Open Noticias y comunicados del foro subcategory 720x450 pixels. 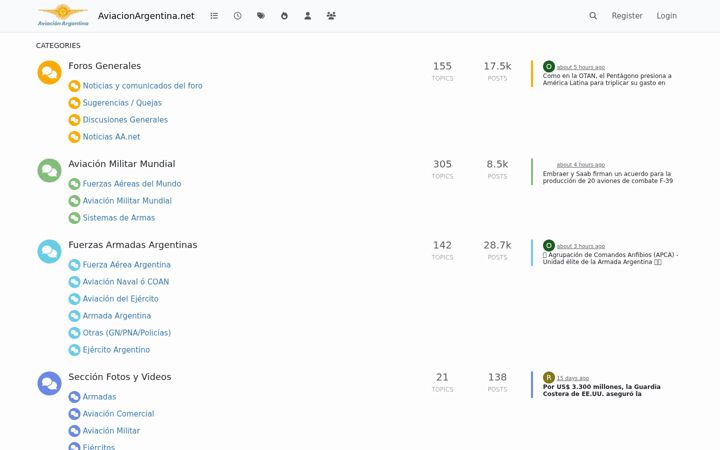coord(142,86)
